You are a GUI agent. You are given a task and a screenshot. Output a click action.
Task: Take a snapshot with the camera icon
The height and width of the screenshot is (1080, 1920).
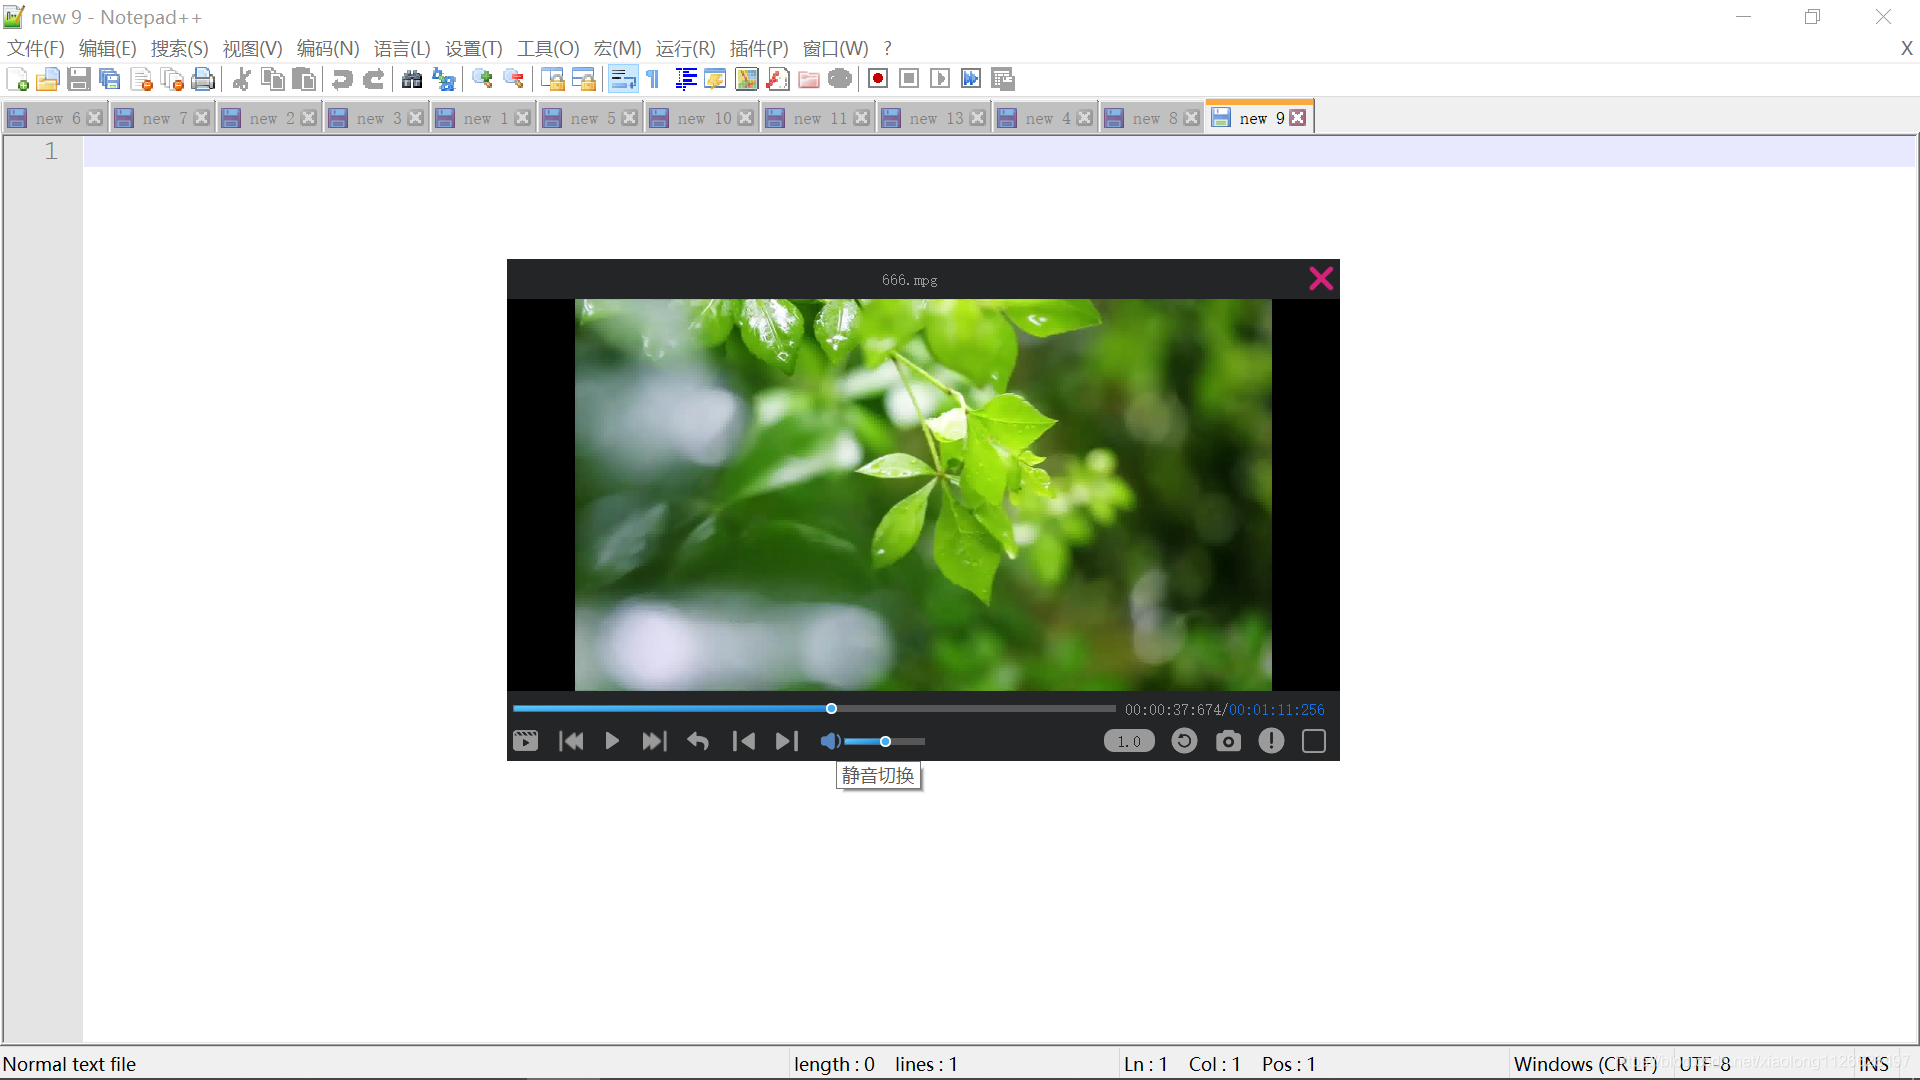pos(1228,741)
